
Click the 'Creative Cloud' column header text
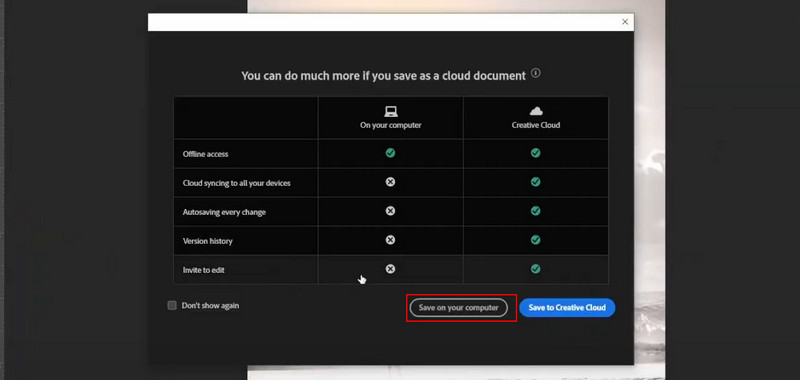pos(536,125)
